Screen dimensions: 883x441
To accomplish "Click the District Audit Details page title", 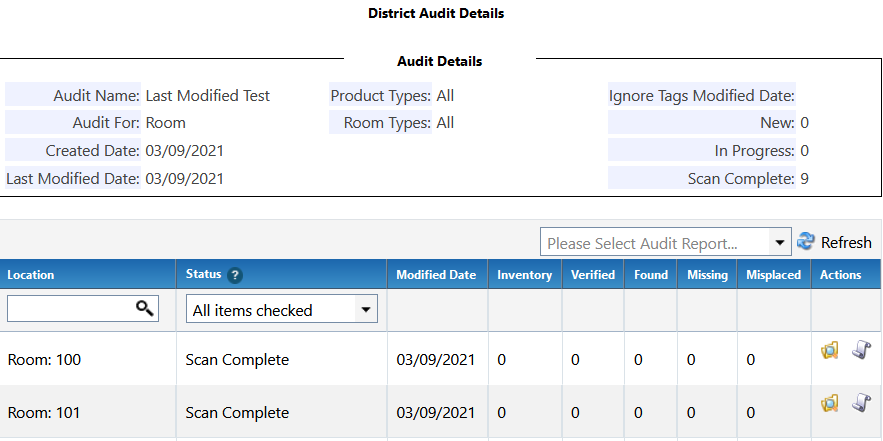I will pyautogui.click(x=436, y=13).
